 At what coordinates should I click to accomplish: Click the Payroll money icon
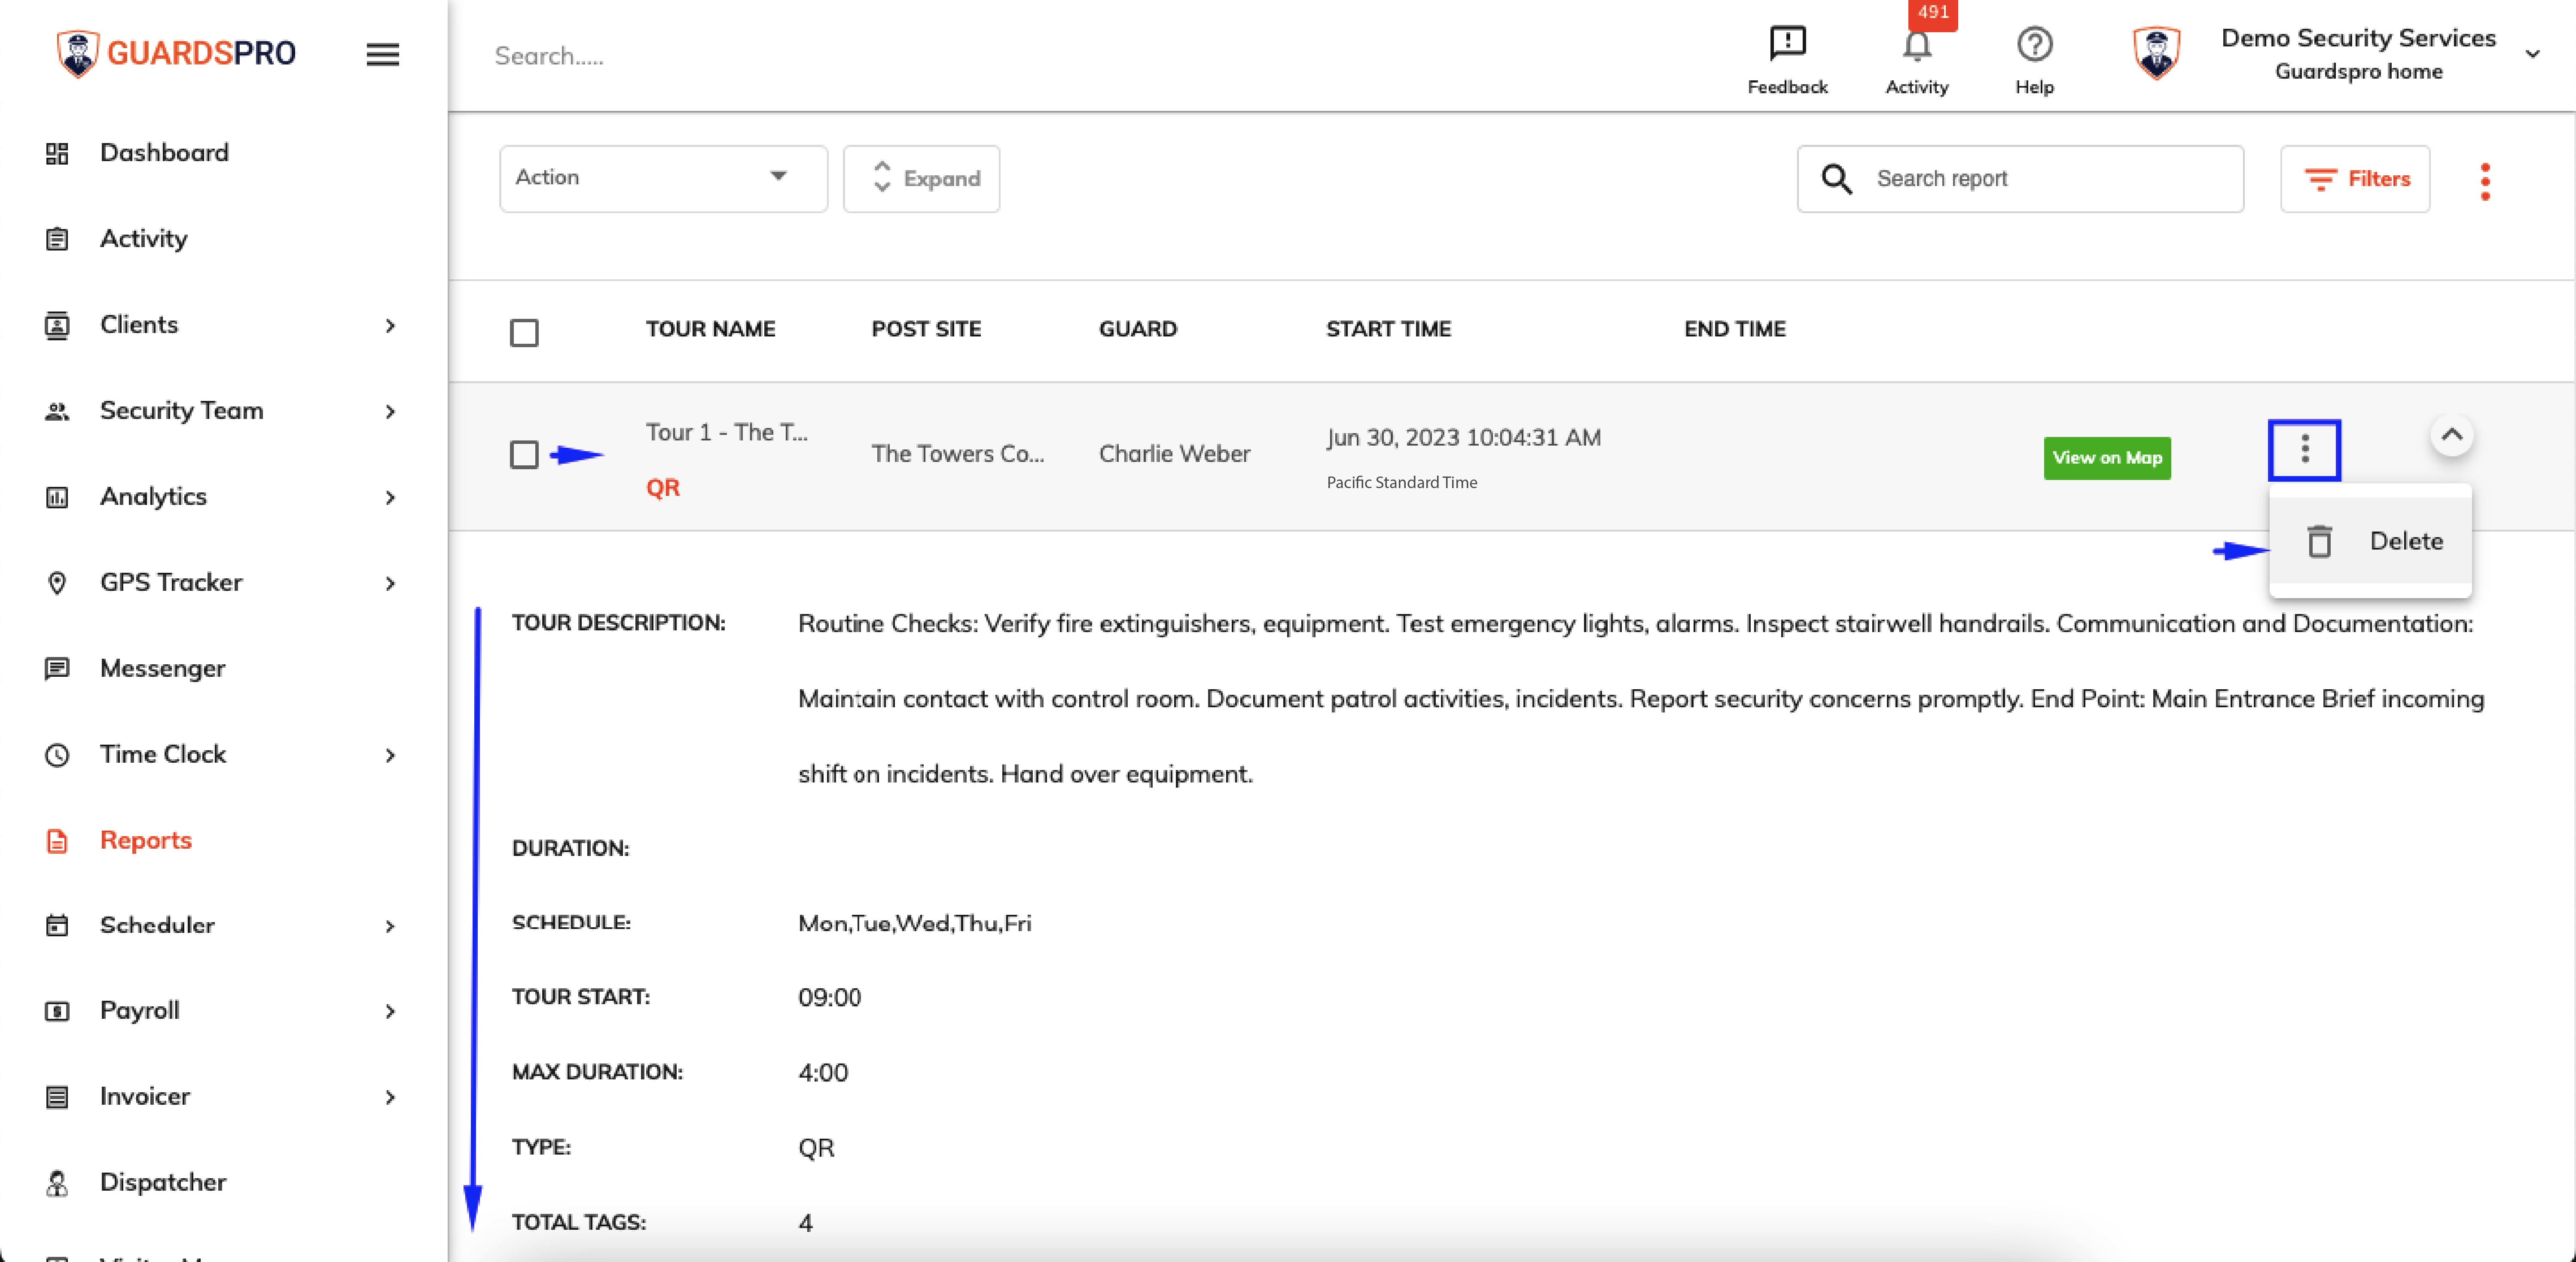(57, 1011)
